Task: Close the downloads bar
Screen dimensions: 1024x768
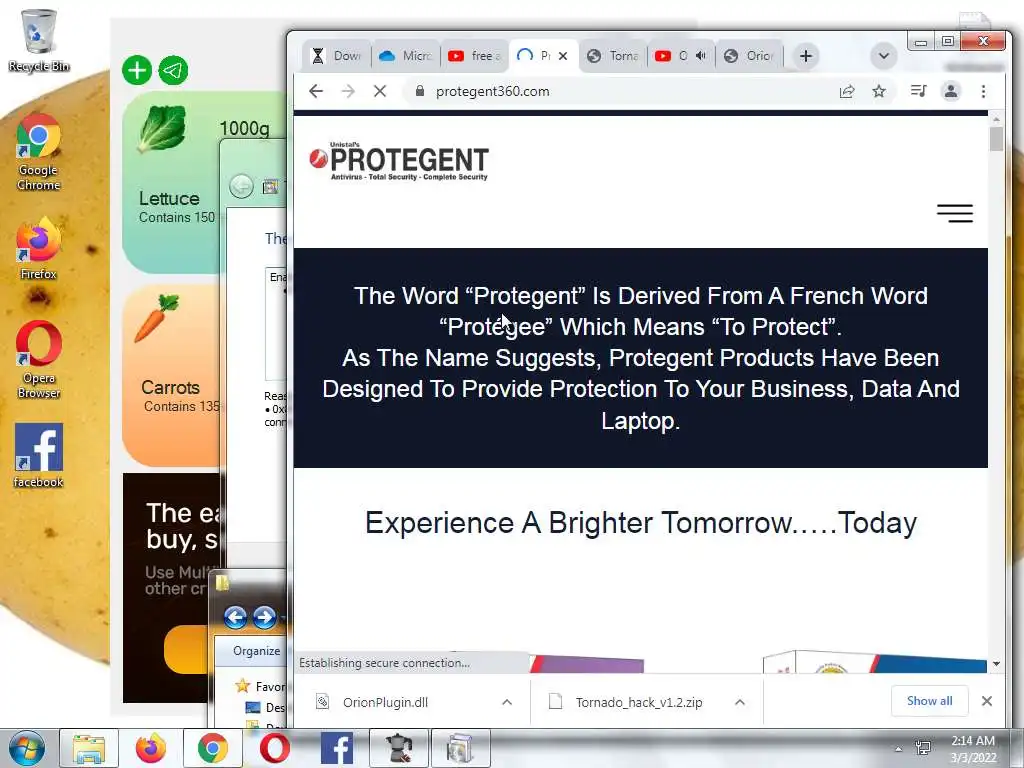Action: click(987, 701)
